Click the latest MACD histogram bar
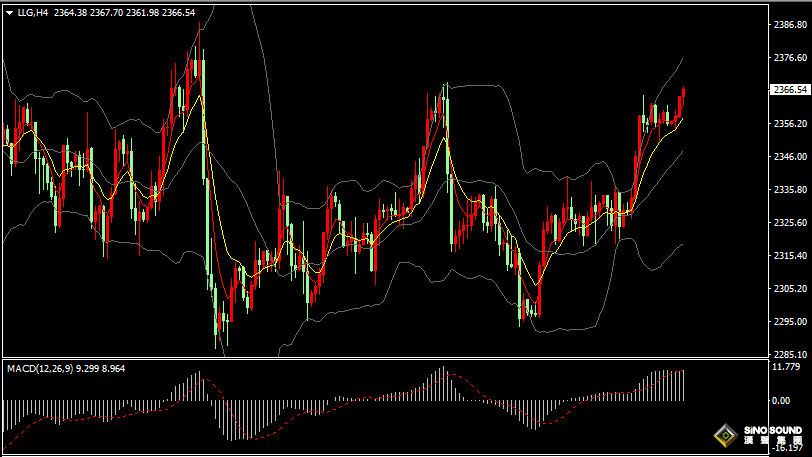The height and width of the screenshot is (457, 812). click(x=684, y=385)
